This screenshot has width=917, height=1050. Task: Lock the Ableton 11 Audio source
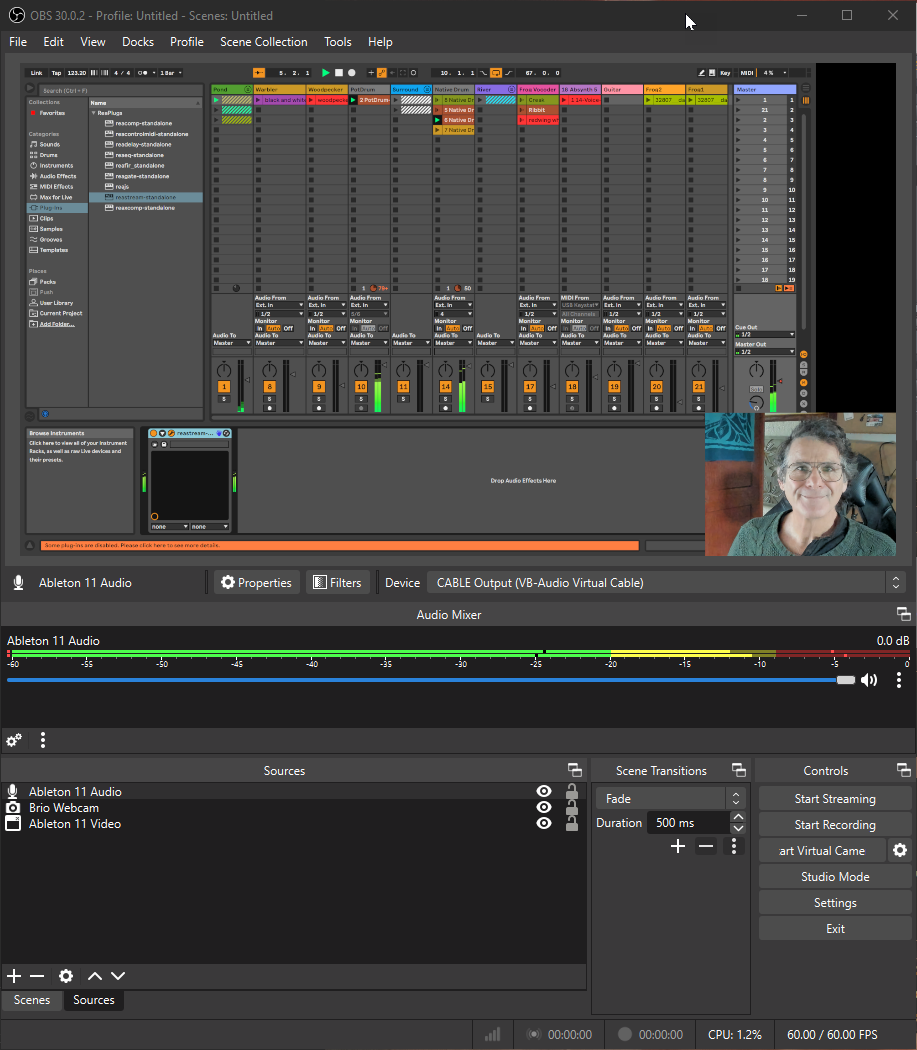point(572,792)
